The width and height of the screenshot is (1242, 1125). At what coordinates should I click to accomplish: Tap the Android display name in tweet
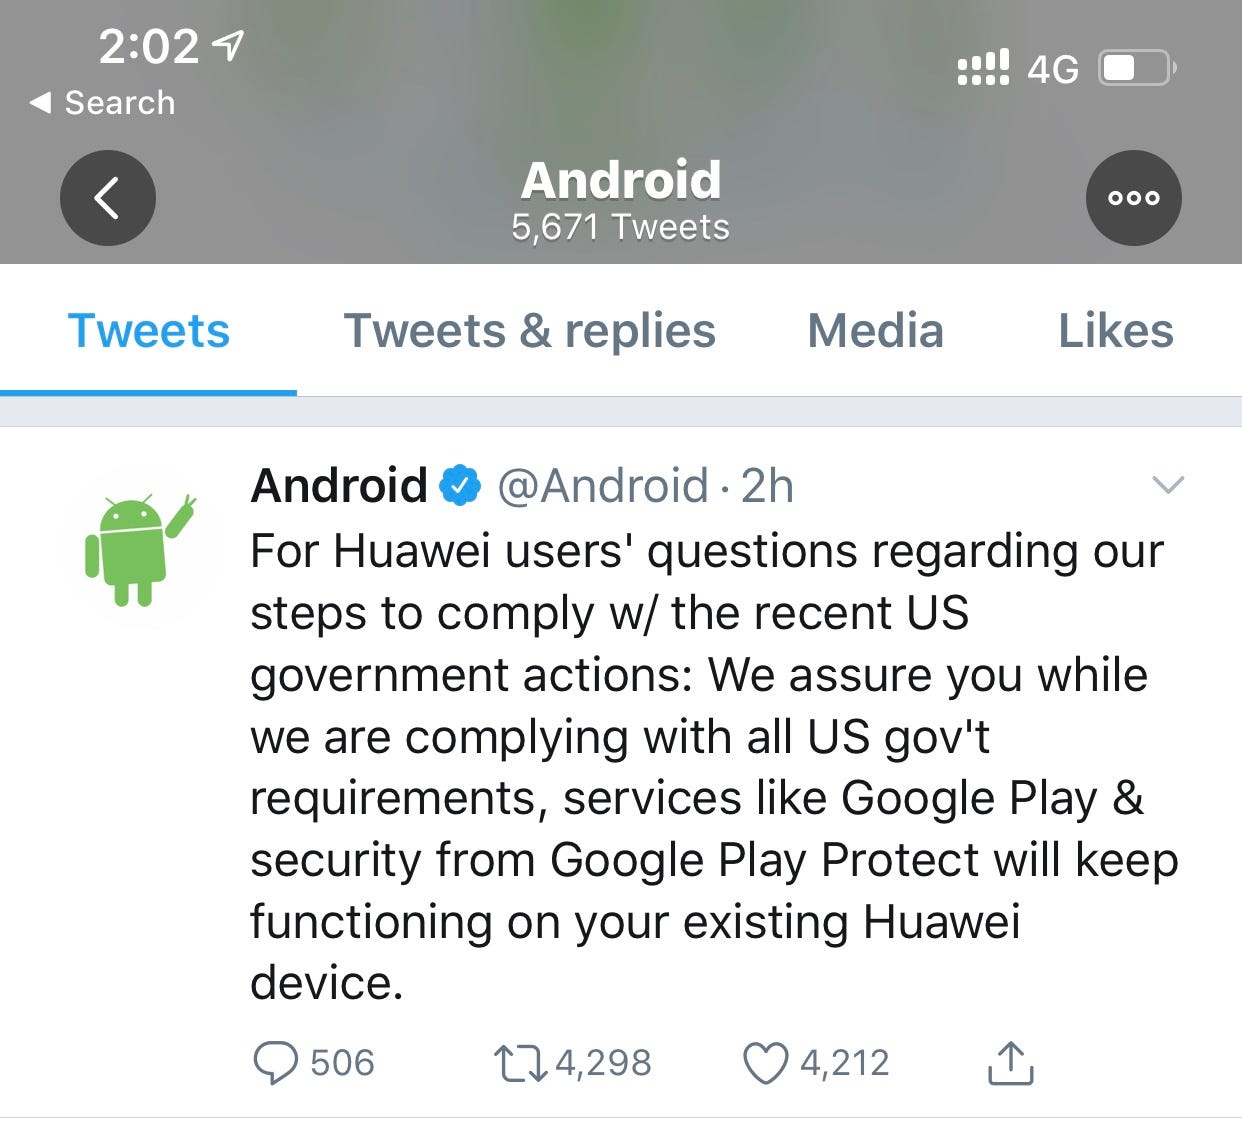point(339,486)
